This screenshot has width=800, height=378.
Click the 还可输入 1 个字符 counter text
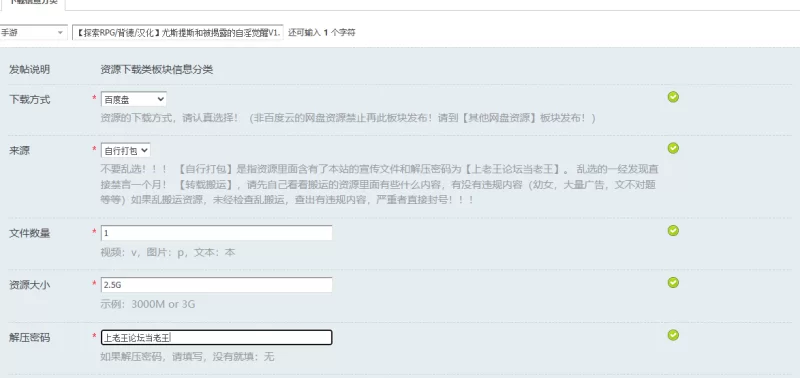[x=321, y=33]
